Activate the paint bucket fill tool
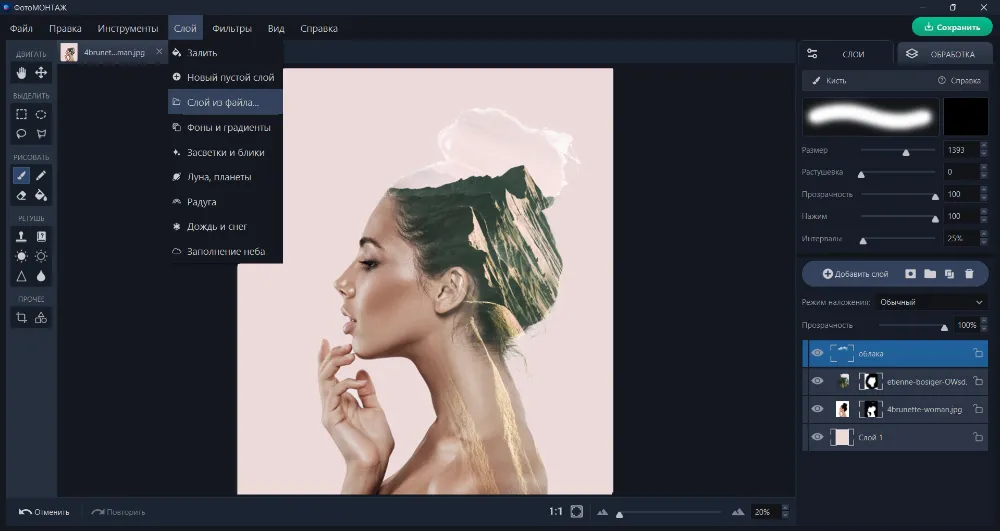Screen dimensions: 1000x531 41,195
